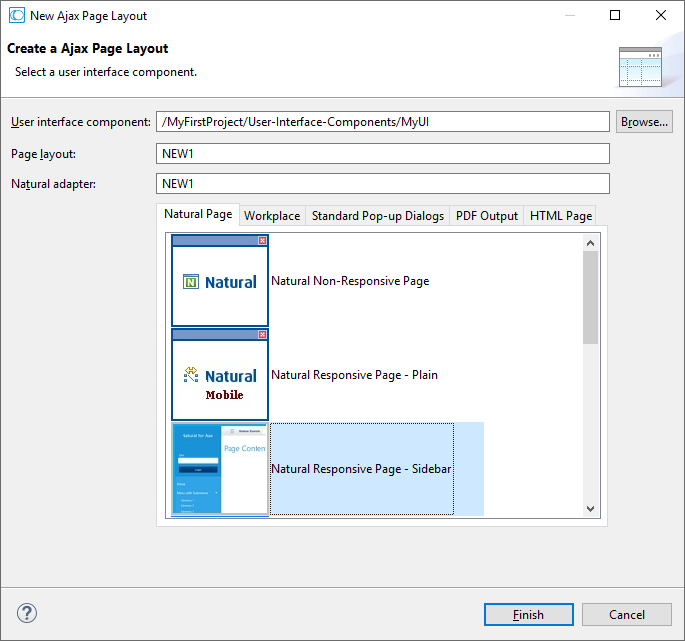This screenshot has height=641, width=685.
Task: Click the Finish button
Action: click(x=528, y=614)
